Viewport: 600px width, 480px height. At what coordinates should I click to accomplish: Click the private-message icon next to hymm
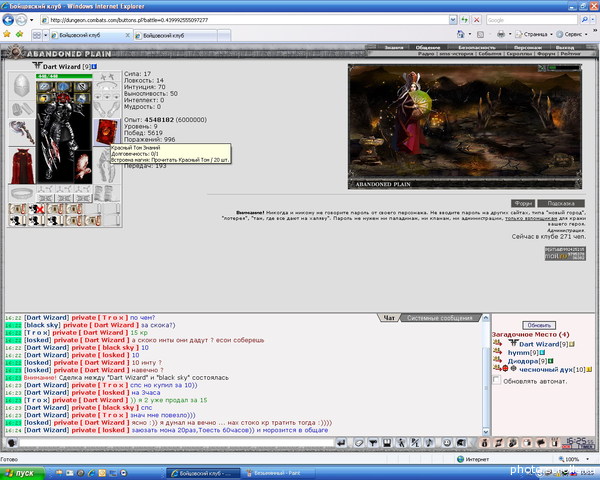coord(497,351)
